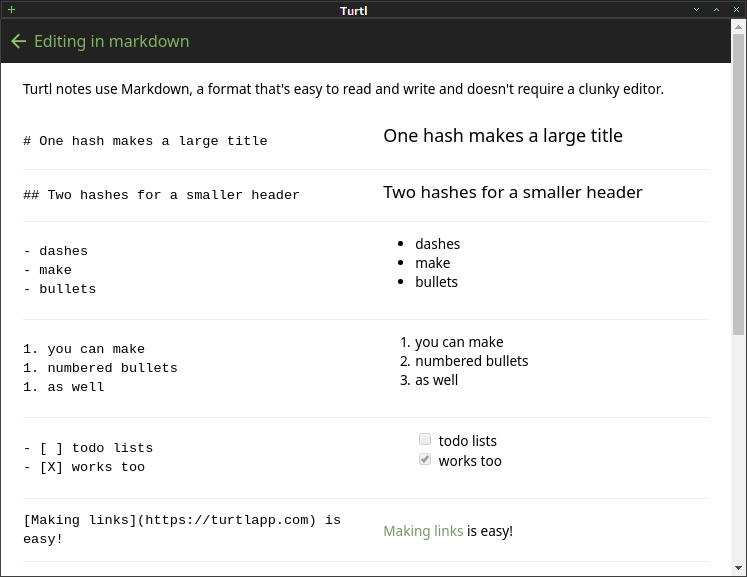747x577 pixels.
Task: Click the window roll-up chevron icon
Action: pyautogui.click(x=717, y=10)
